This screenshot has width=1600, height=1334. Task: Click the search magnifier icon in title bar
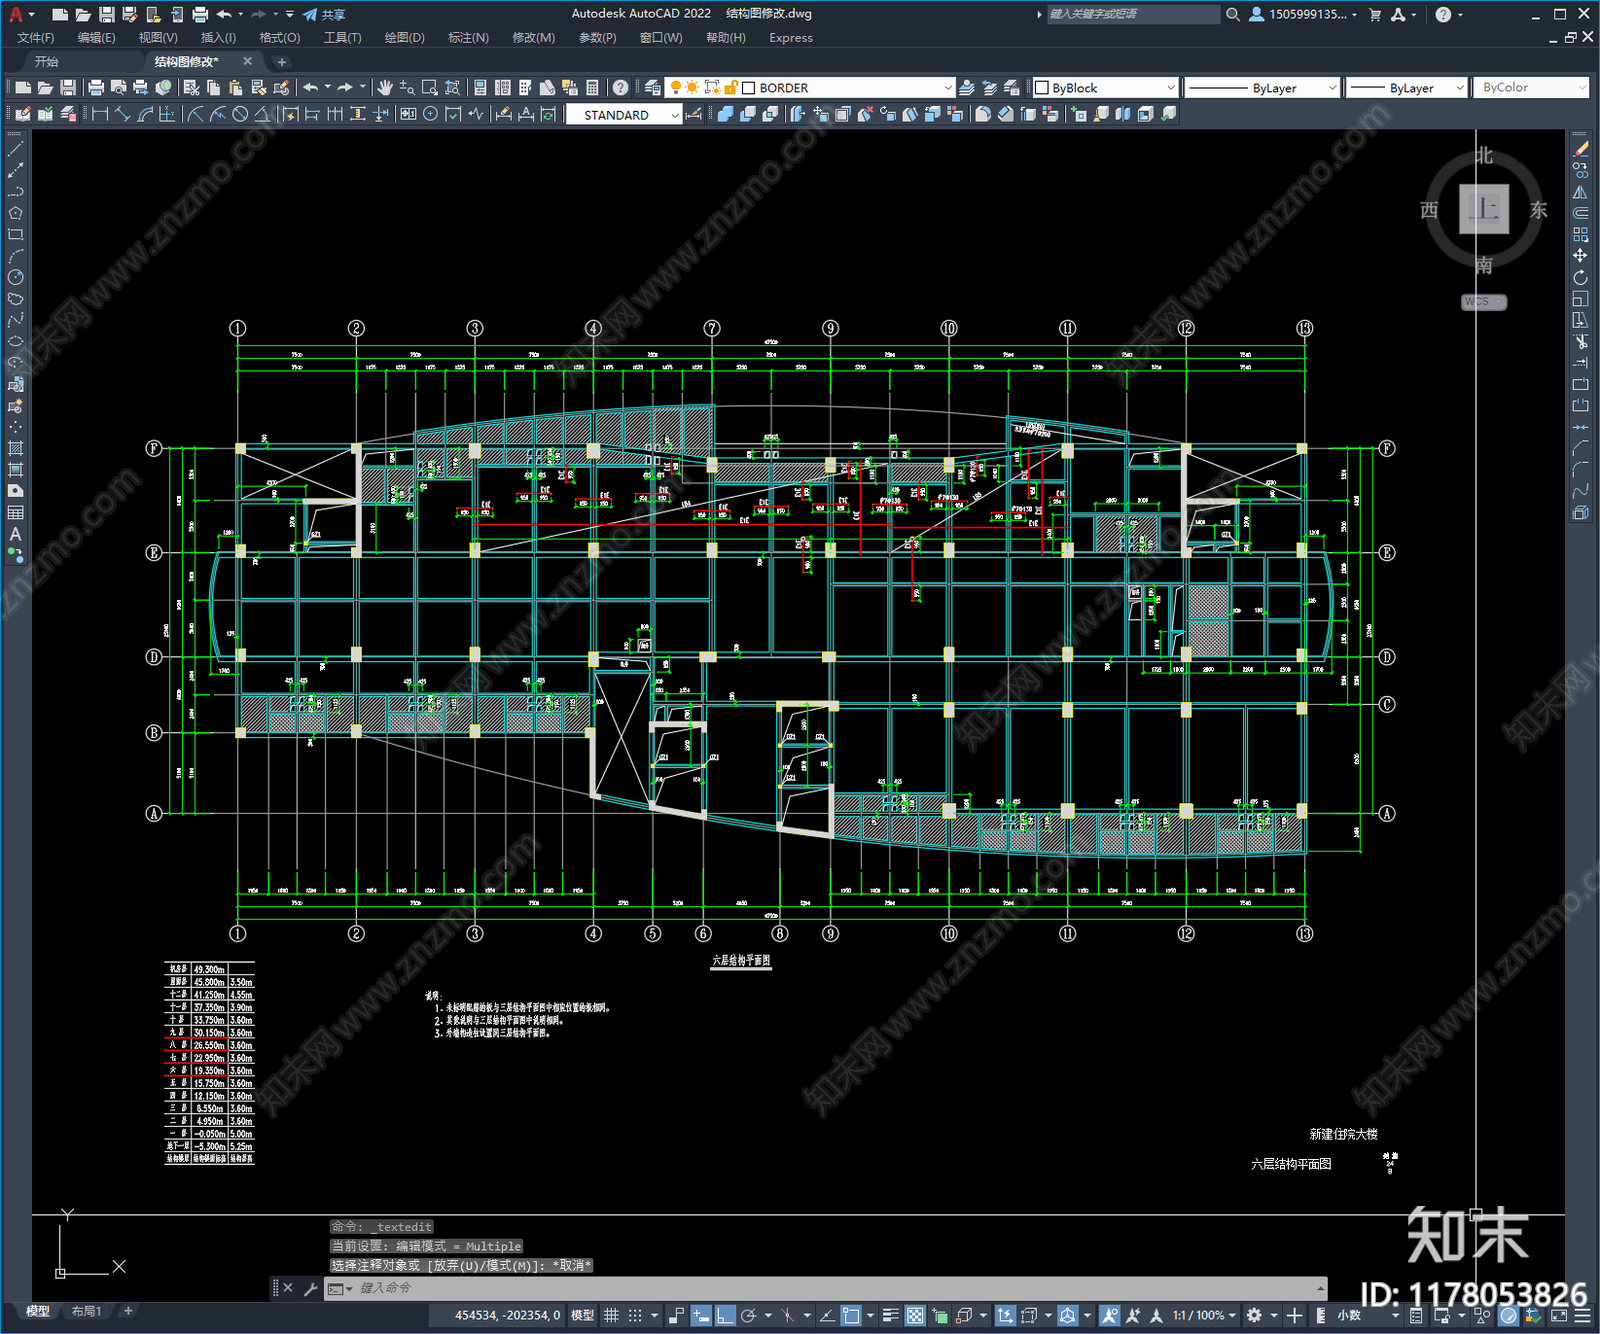pos(1233,14)
